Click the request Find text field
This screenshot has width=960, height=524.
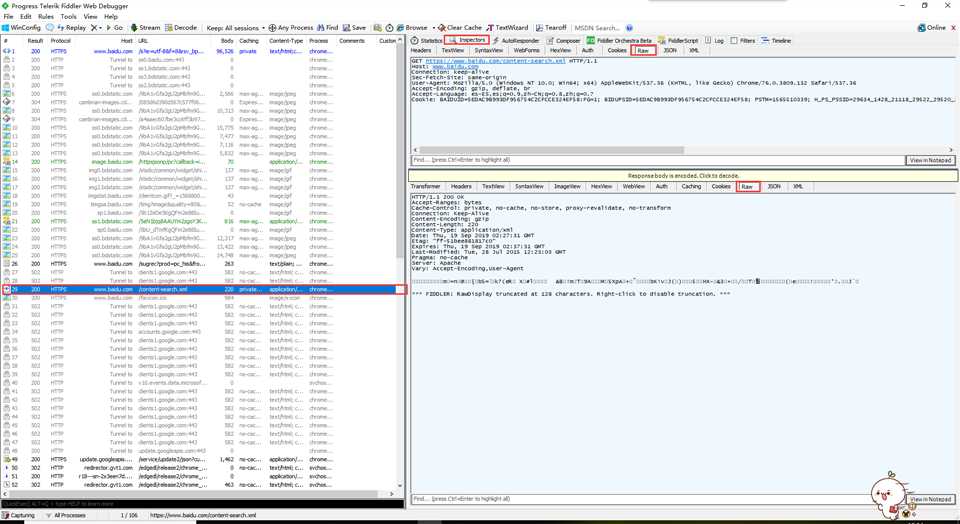click(x=658, y=160)
